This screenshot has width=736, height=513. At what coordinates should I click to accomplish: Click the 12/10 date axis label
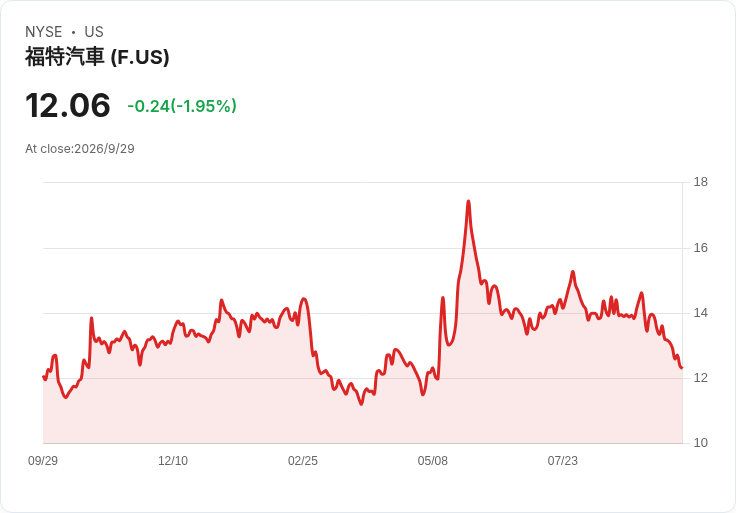pos(173,461)
